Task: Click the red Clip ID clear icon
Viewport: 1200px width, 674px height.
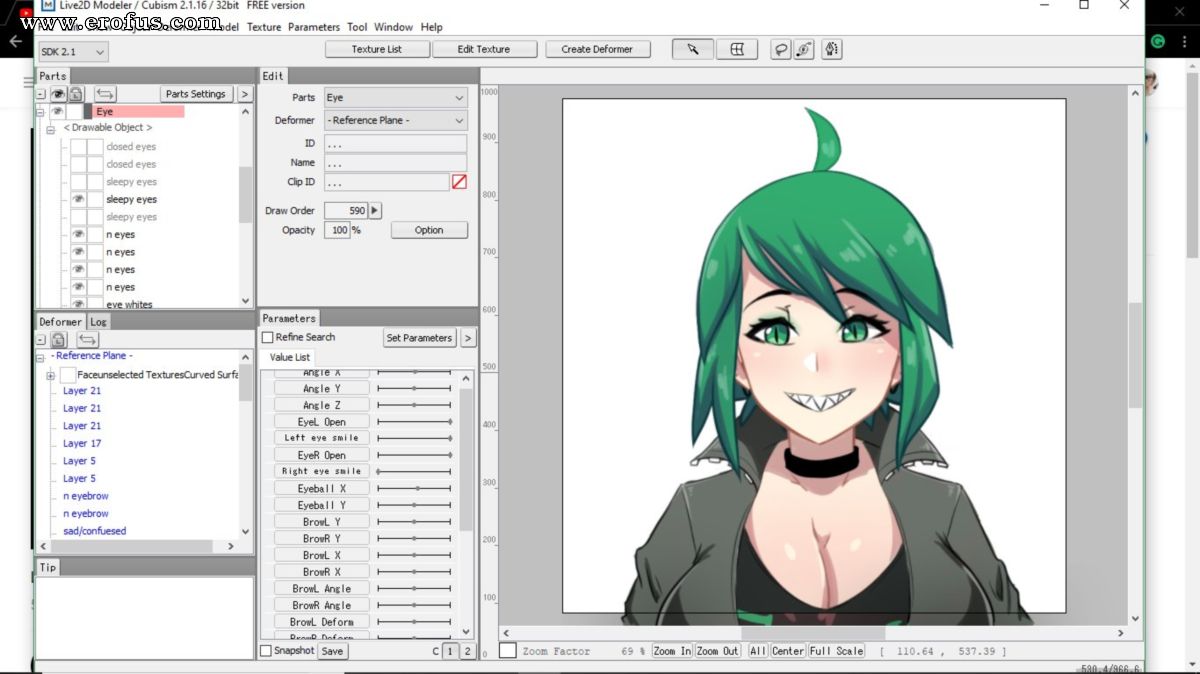Action: pyautogui.click(x=459, y=182)
